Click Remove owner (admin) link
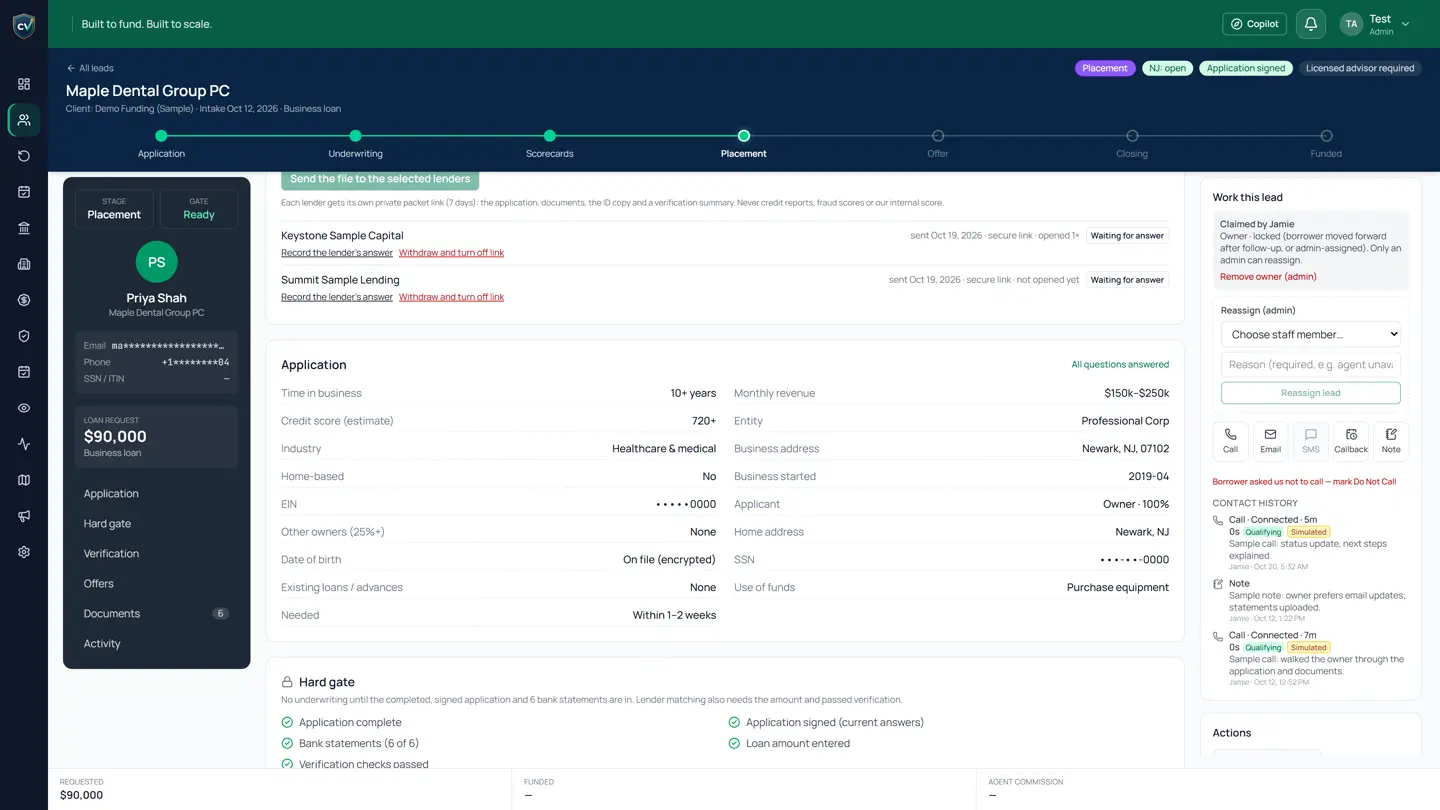The height and width of the screenshot is (810, 1440). (x=1268, y=277)
